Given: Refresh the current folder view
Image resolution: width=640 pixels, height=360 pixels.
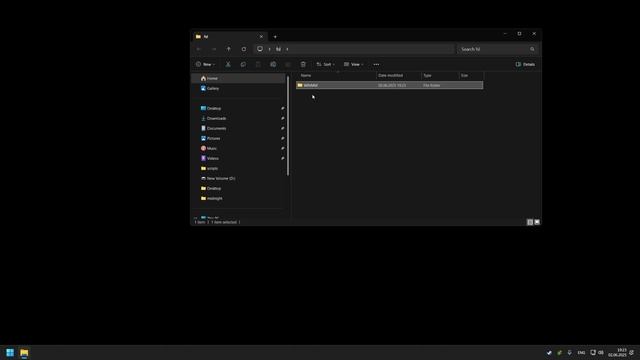Looking at the screenshot, I should (244, 49).
